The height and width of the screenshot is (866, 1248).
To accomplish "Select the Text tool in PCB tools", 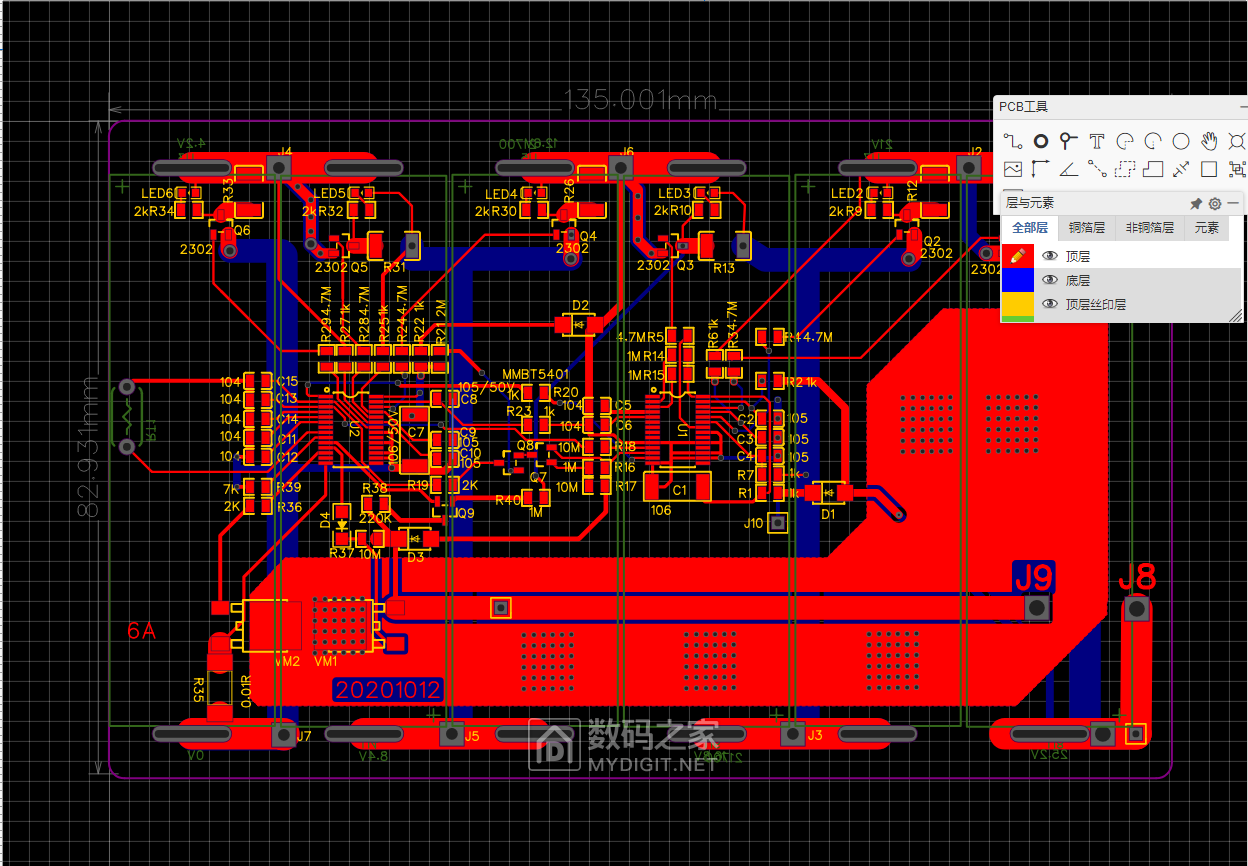I will 1097,141.
